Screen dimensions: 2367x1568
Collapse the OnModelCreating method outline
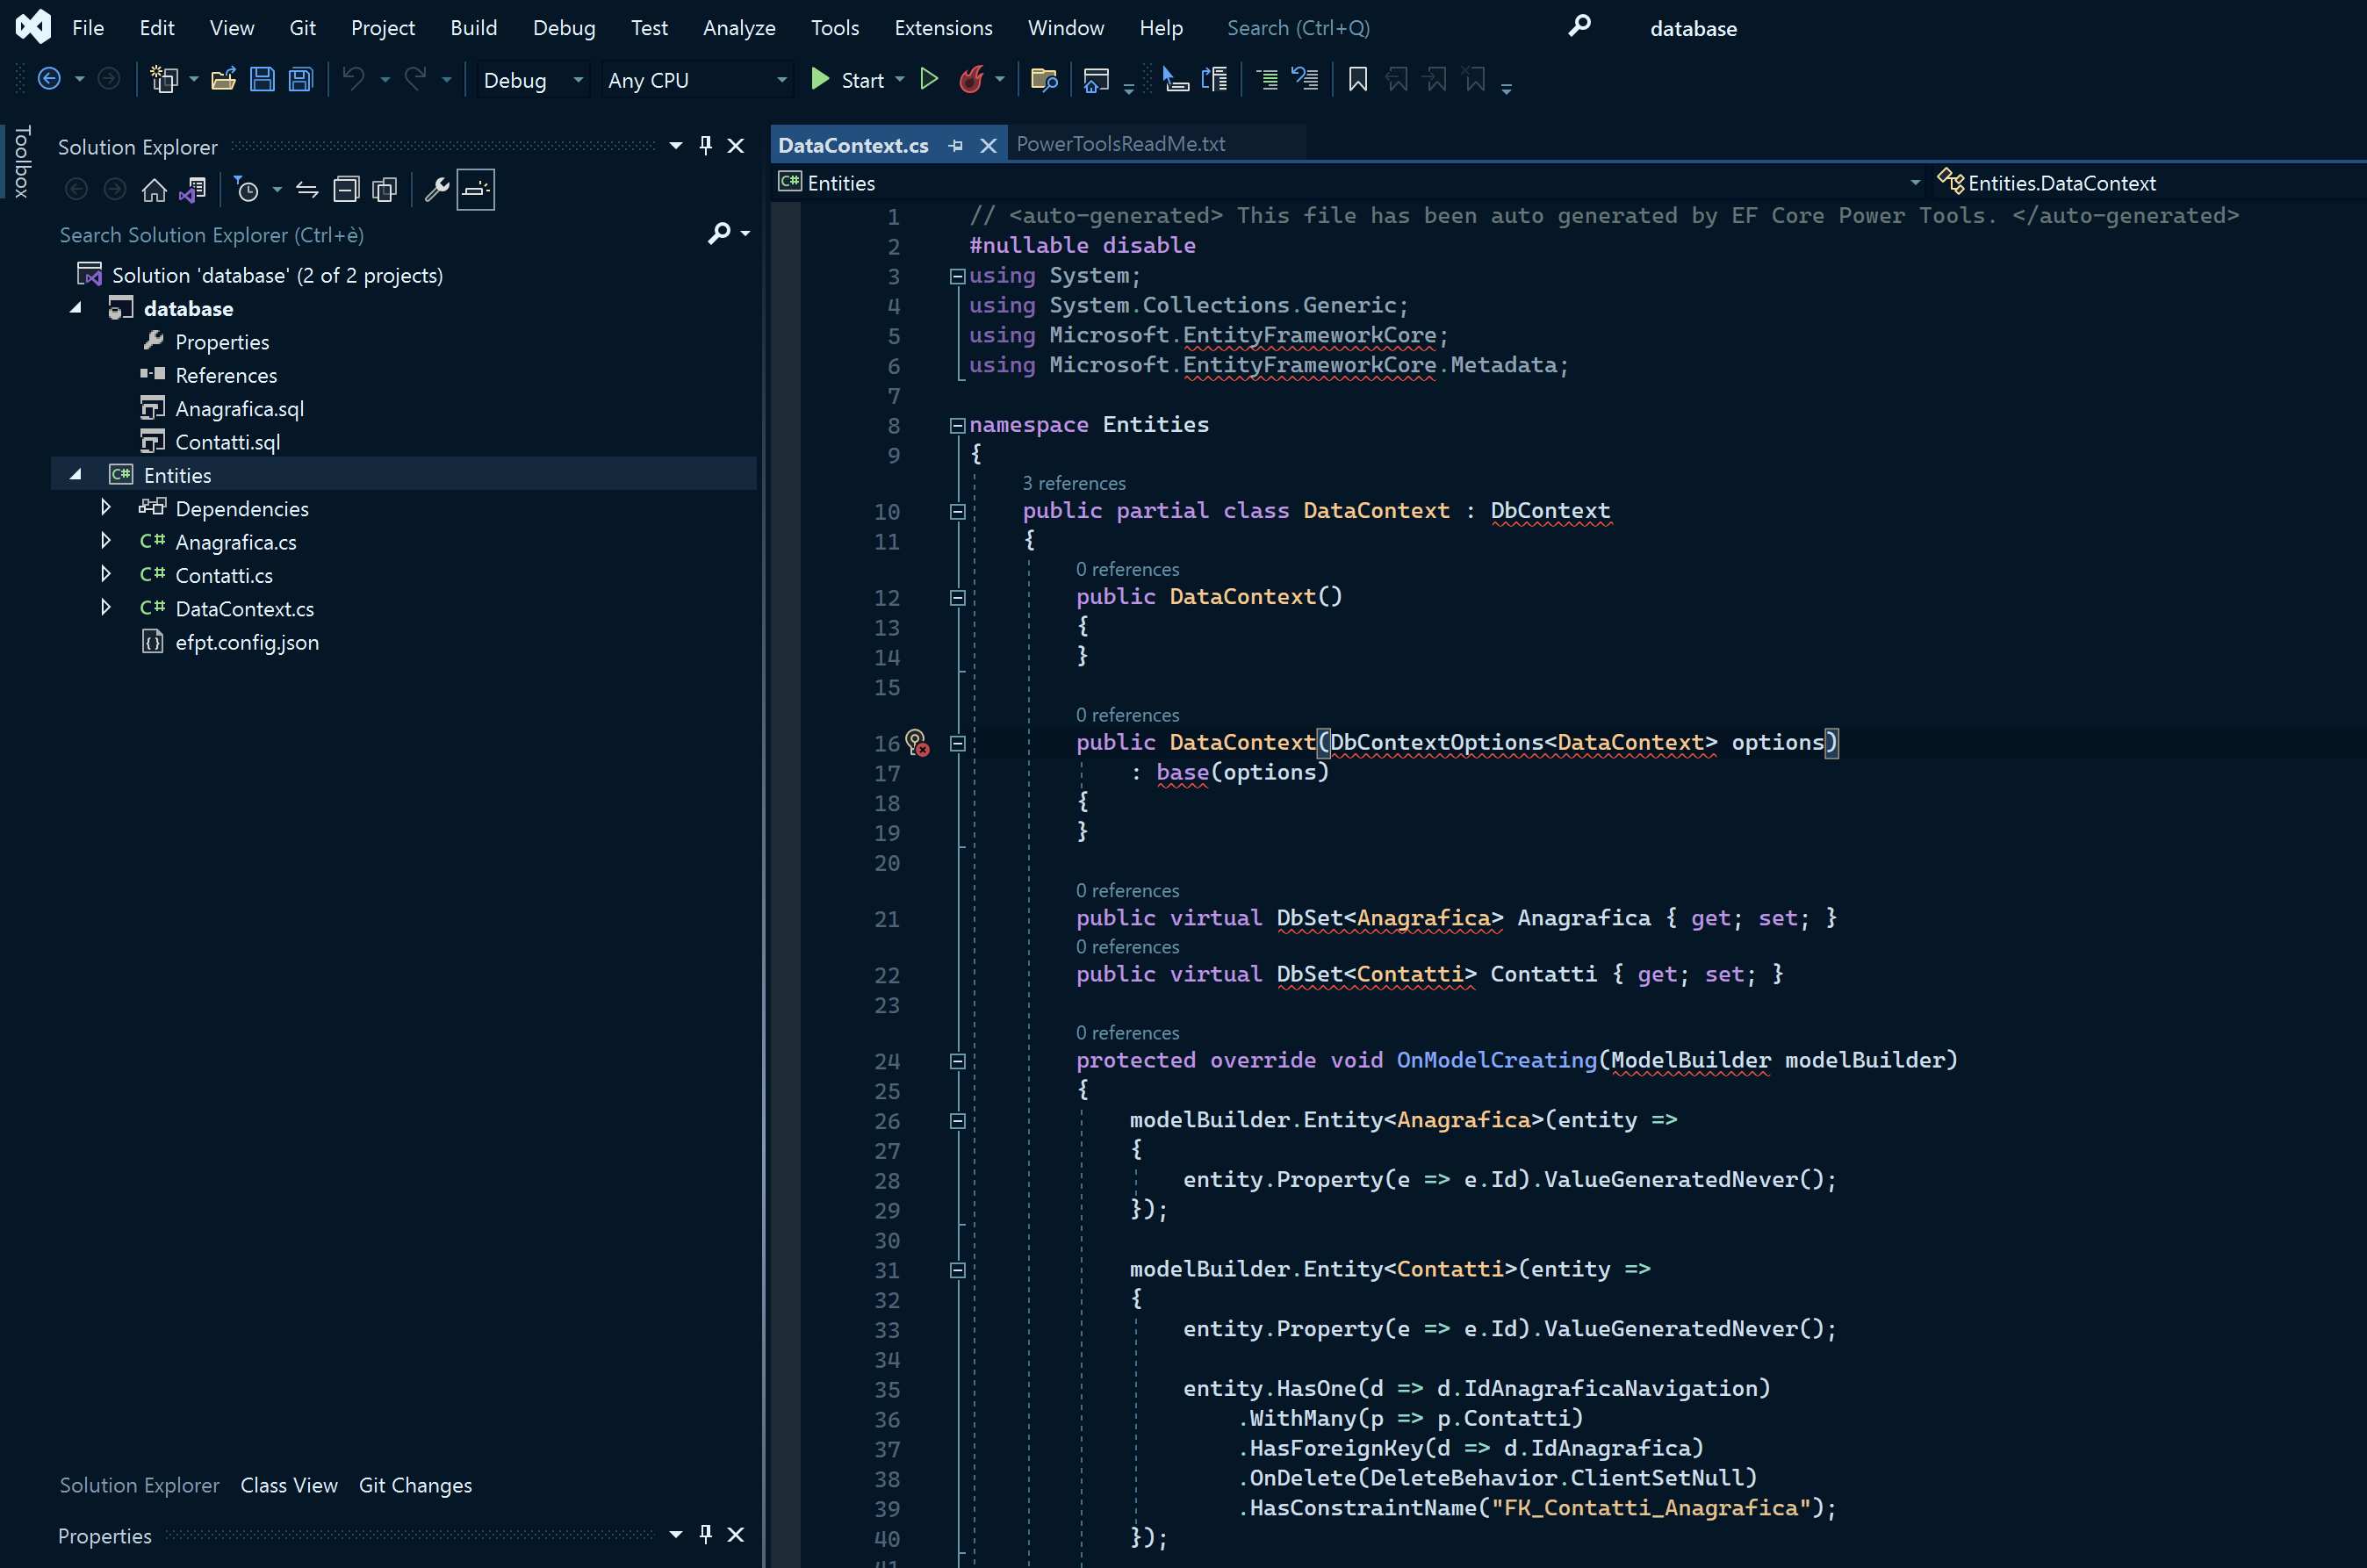coord(957,1061)
